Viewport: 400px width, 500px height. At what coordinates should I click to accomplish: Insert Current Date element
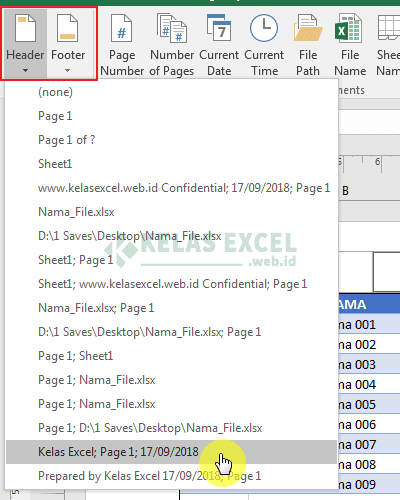[x=219, y=45]
